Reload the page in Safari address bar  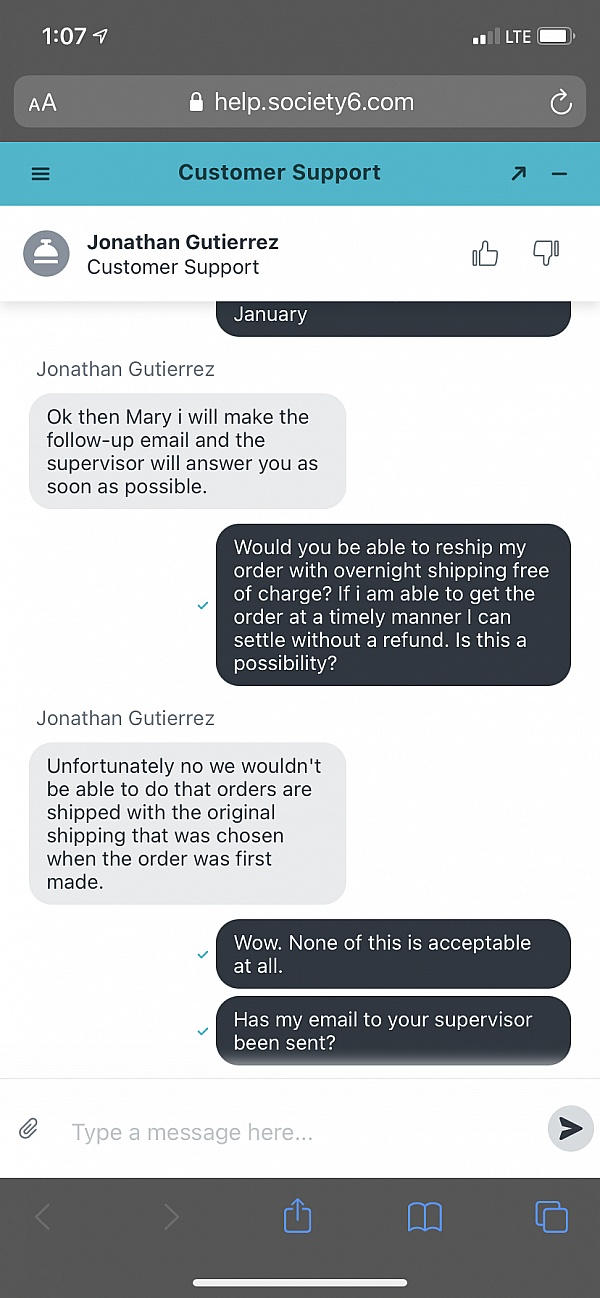(x=561, y=102)
